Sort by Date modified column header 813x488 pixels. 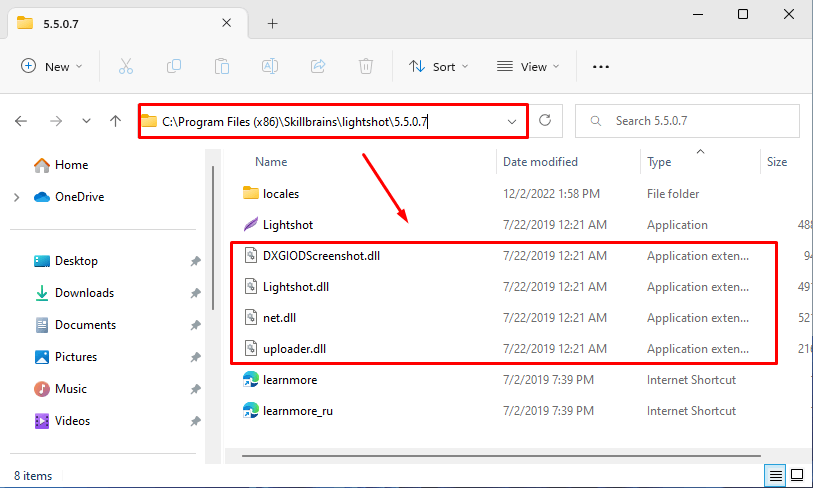(x=540, y=162)
